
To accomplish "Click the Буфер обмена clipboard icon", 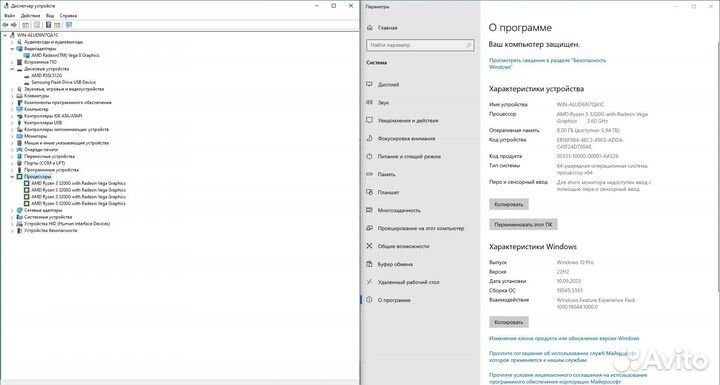I will click(x=369, y=264).
